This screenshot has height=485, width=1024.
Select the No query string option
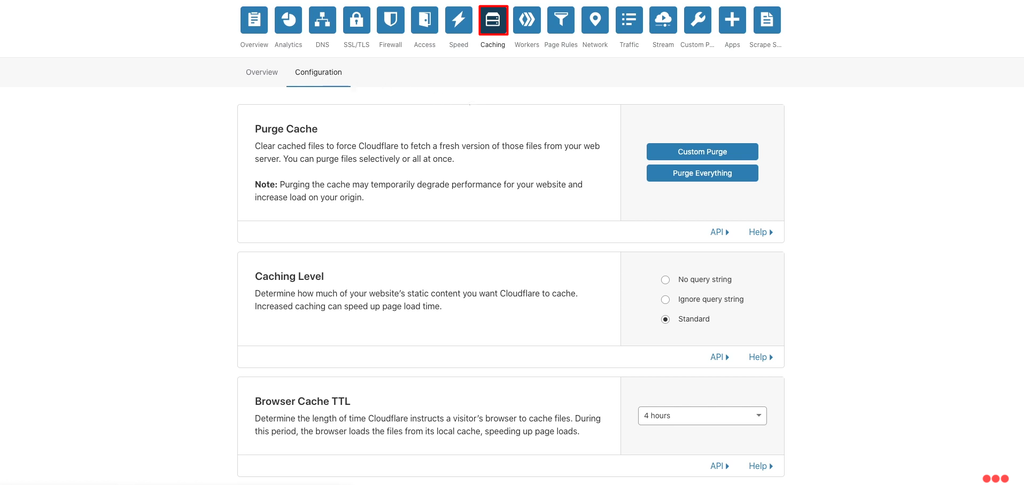tap(666, 280)
